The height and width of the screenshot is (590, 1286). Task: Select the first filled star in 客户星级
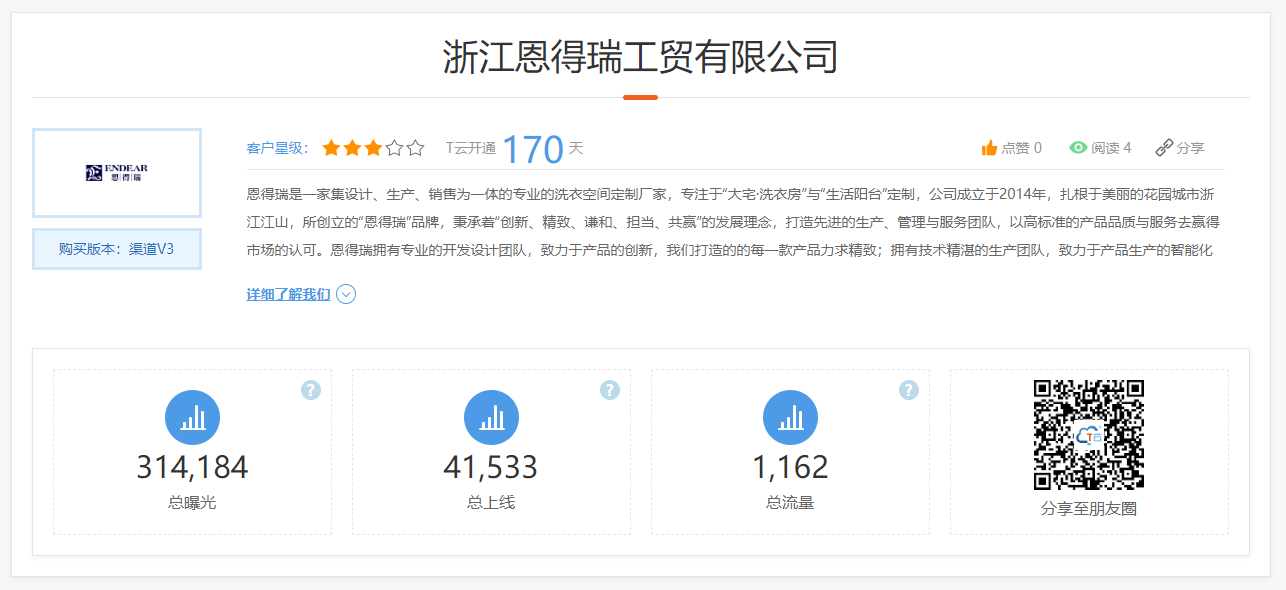click(x=330, y=148)
